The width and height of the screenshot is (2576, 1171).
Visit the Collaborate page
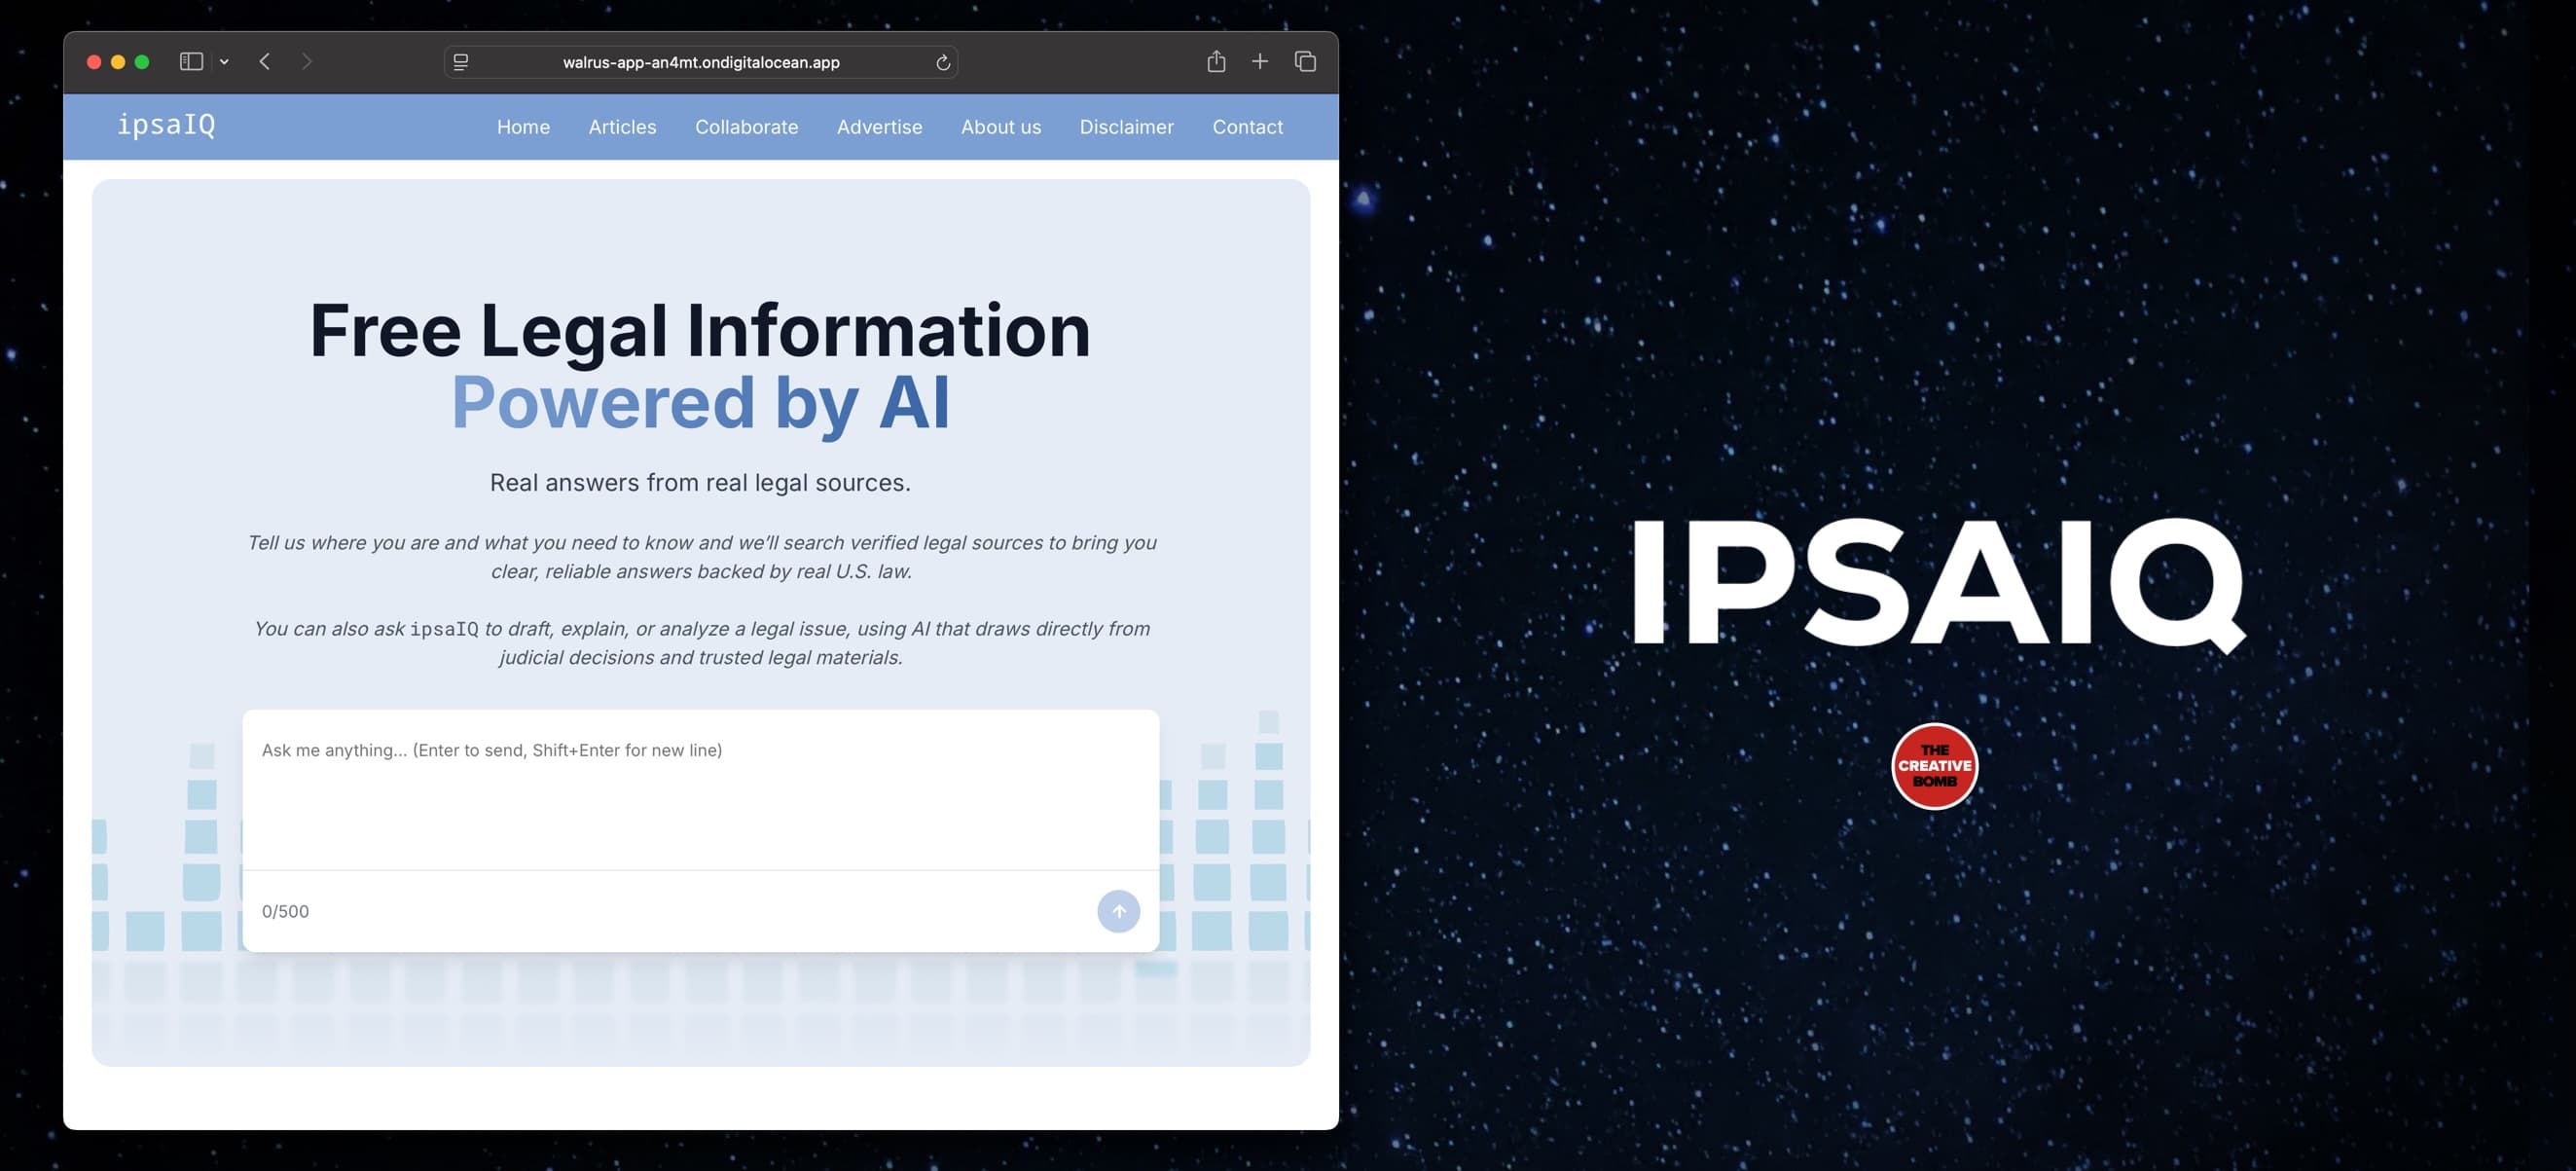tap(746, 127)
